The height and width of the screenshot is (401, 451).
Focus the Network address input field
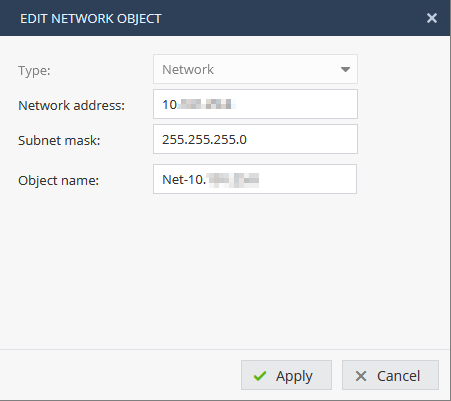click(255, 104)
